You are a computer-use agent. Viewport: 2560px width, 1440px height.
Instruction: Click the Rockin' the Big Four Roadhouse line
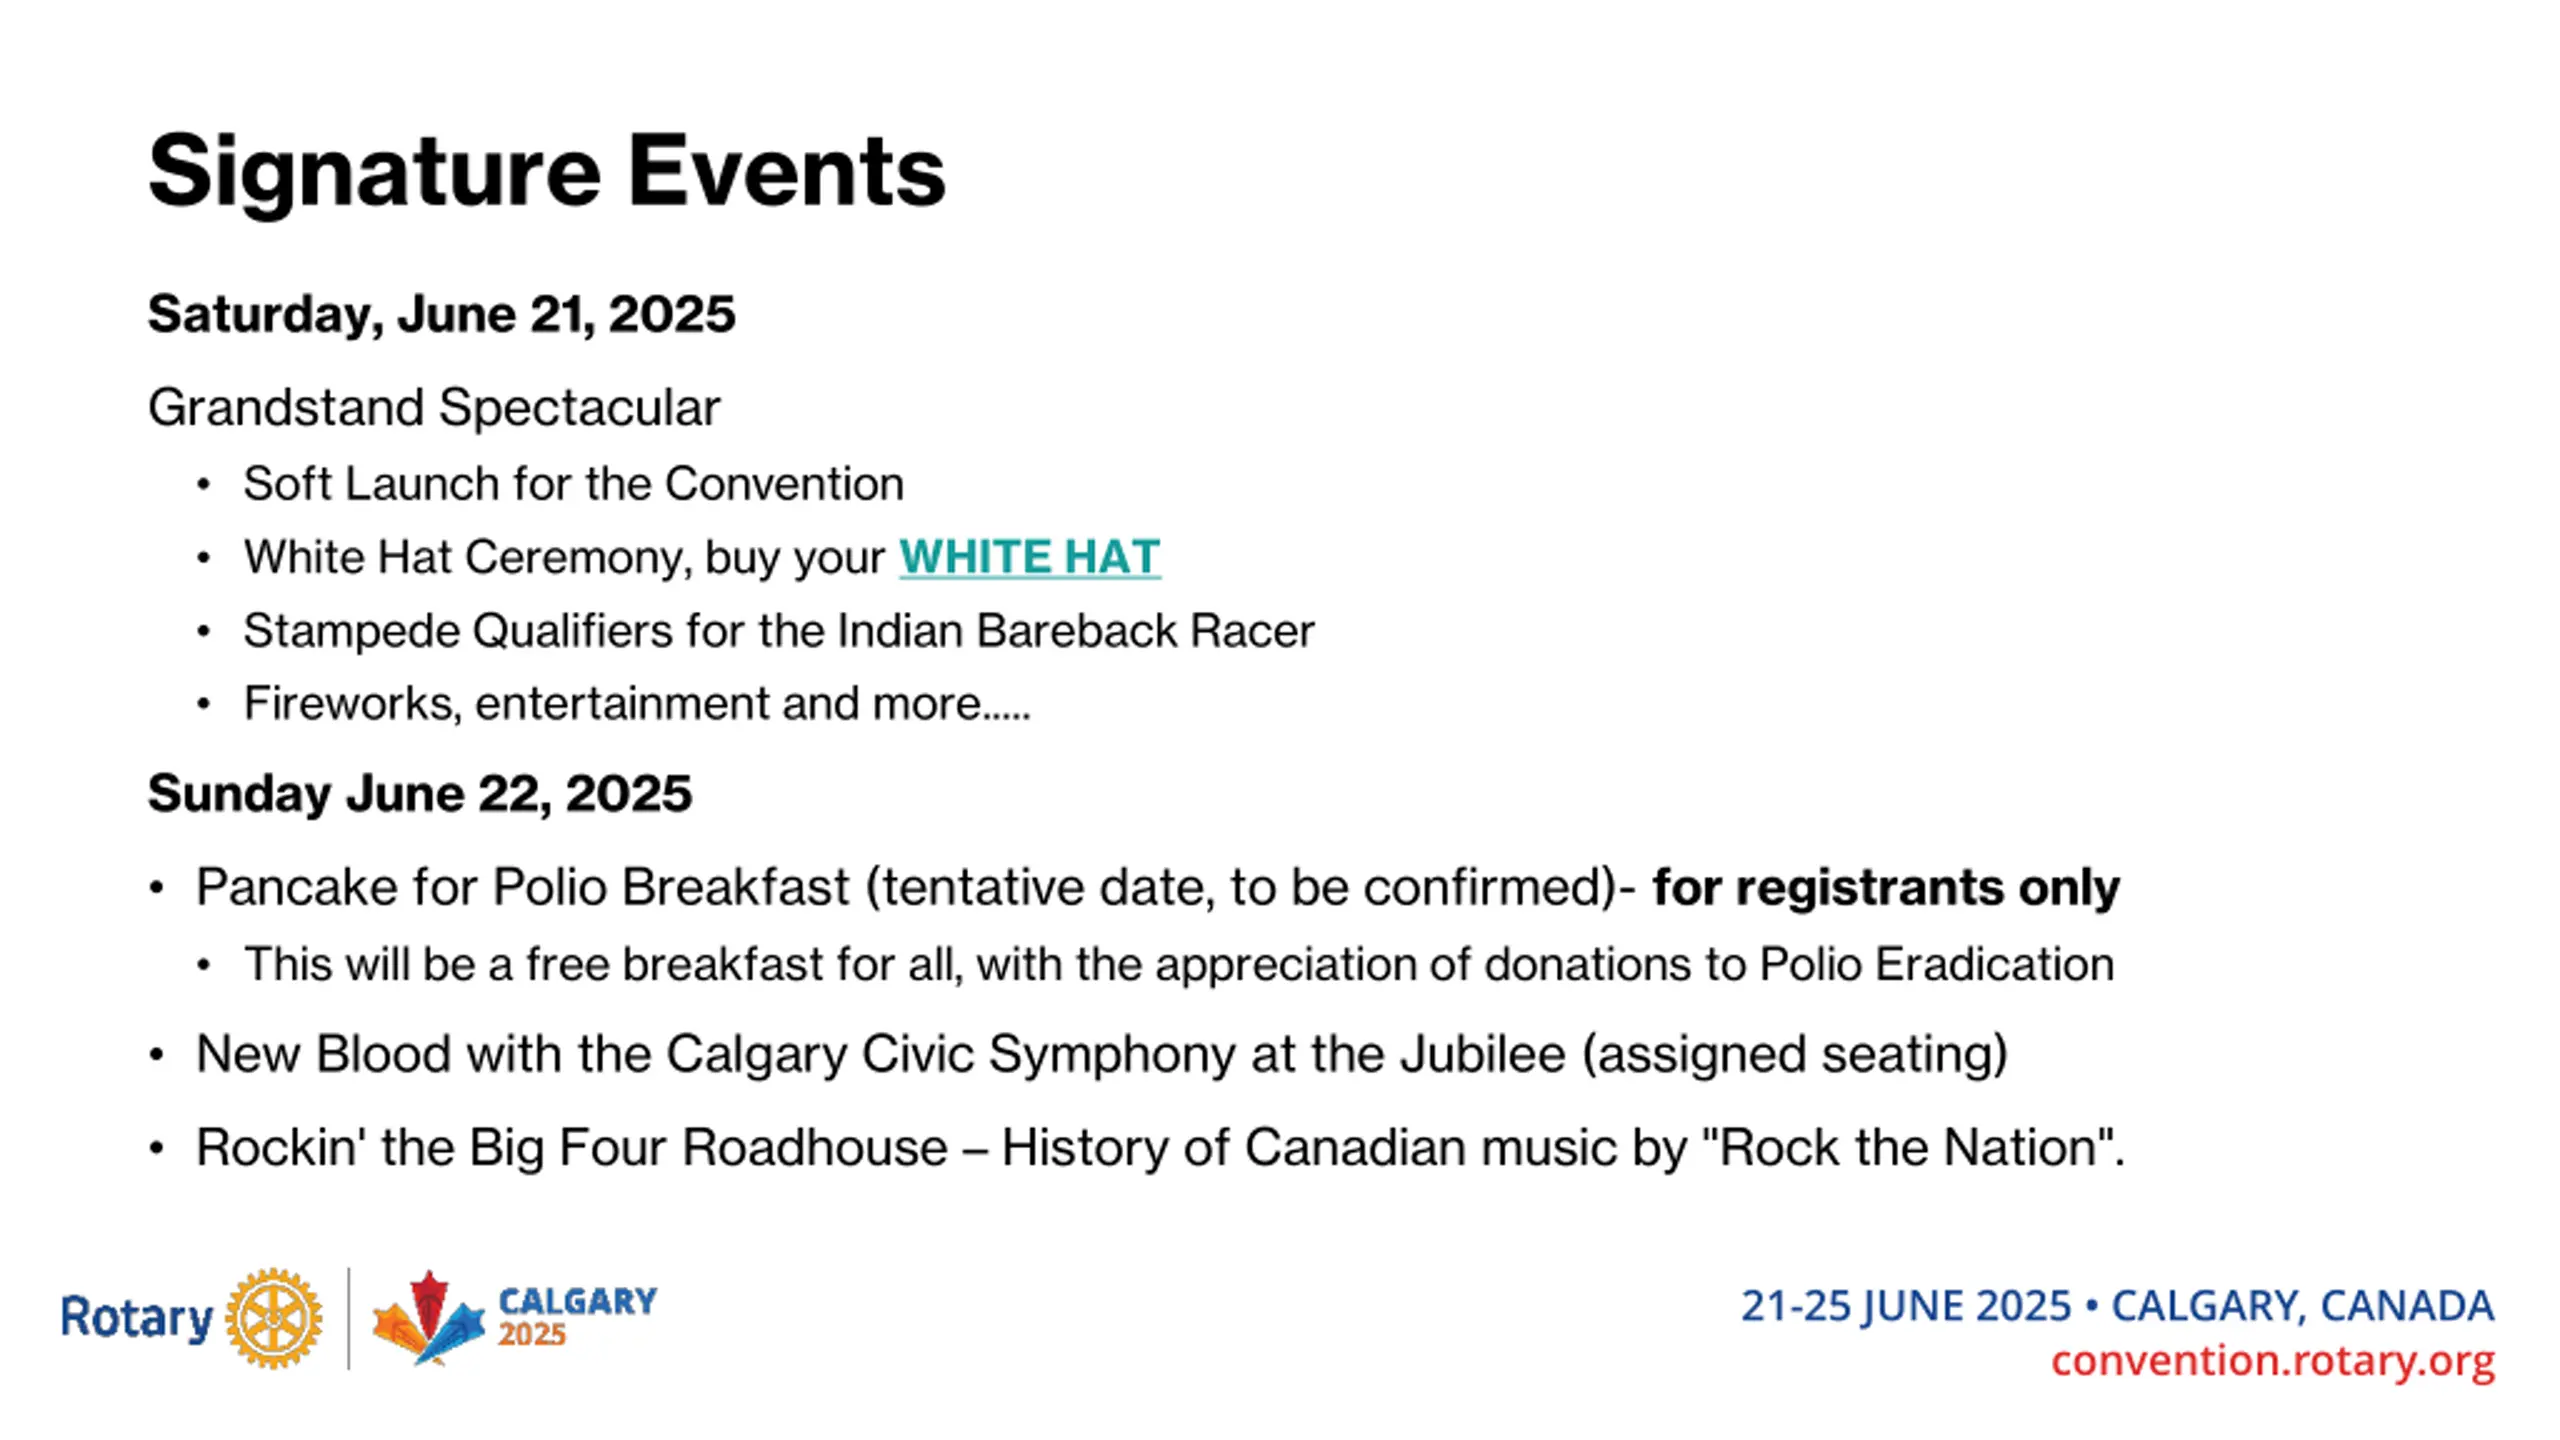[x=1160, y=1147]
